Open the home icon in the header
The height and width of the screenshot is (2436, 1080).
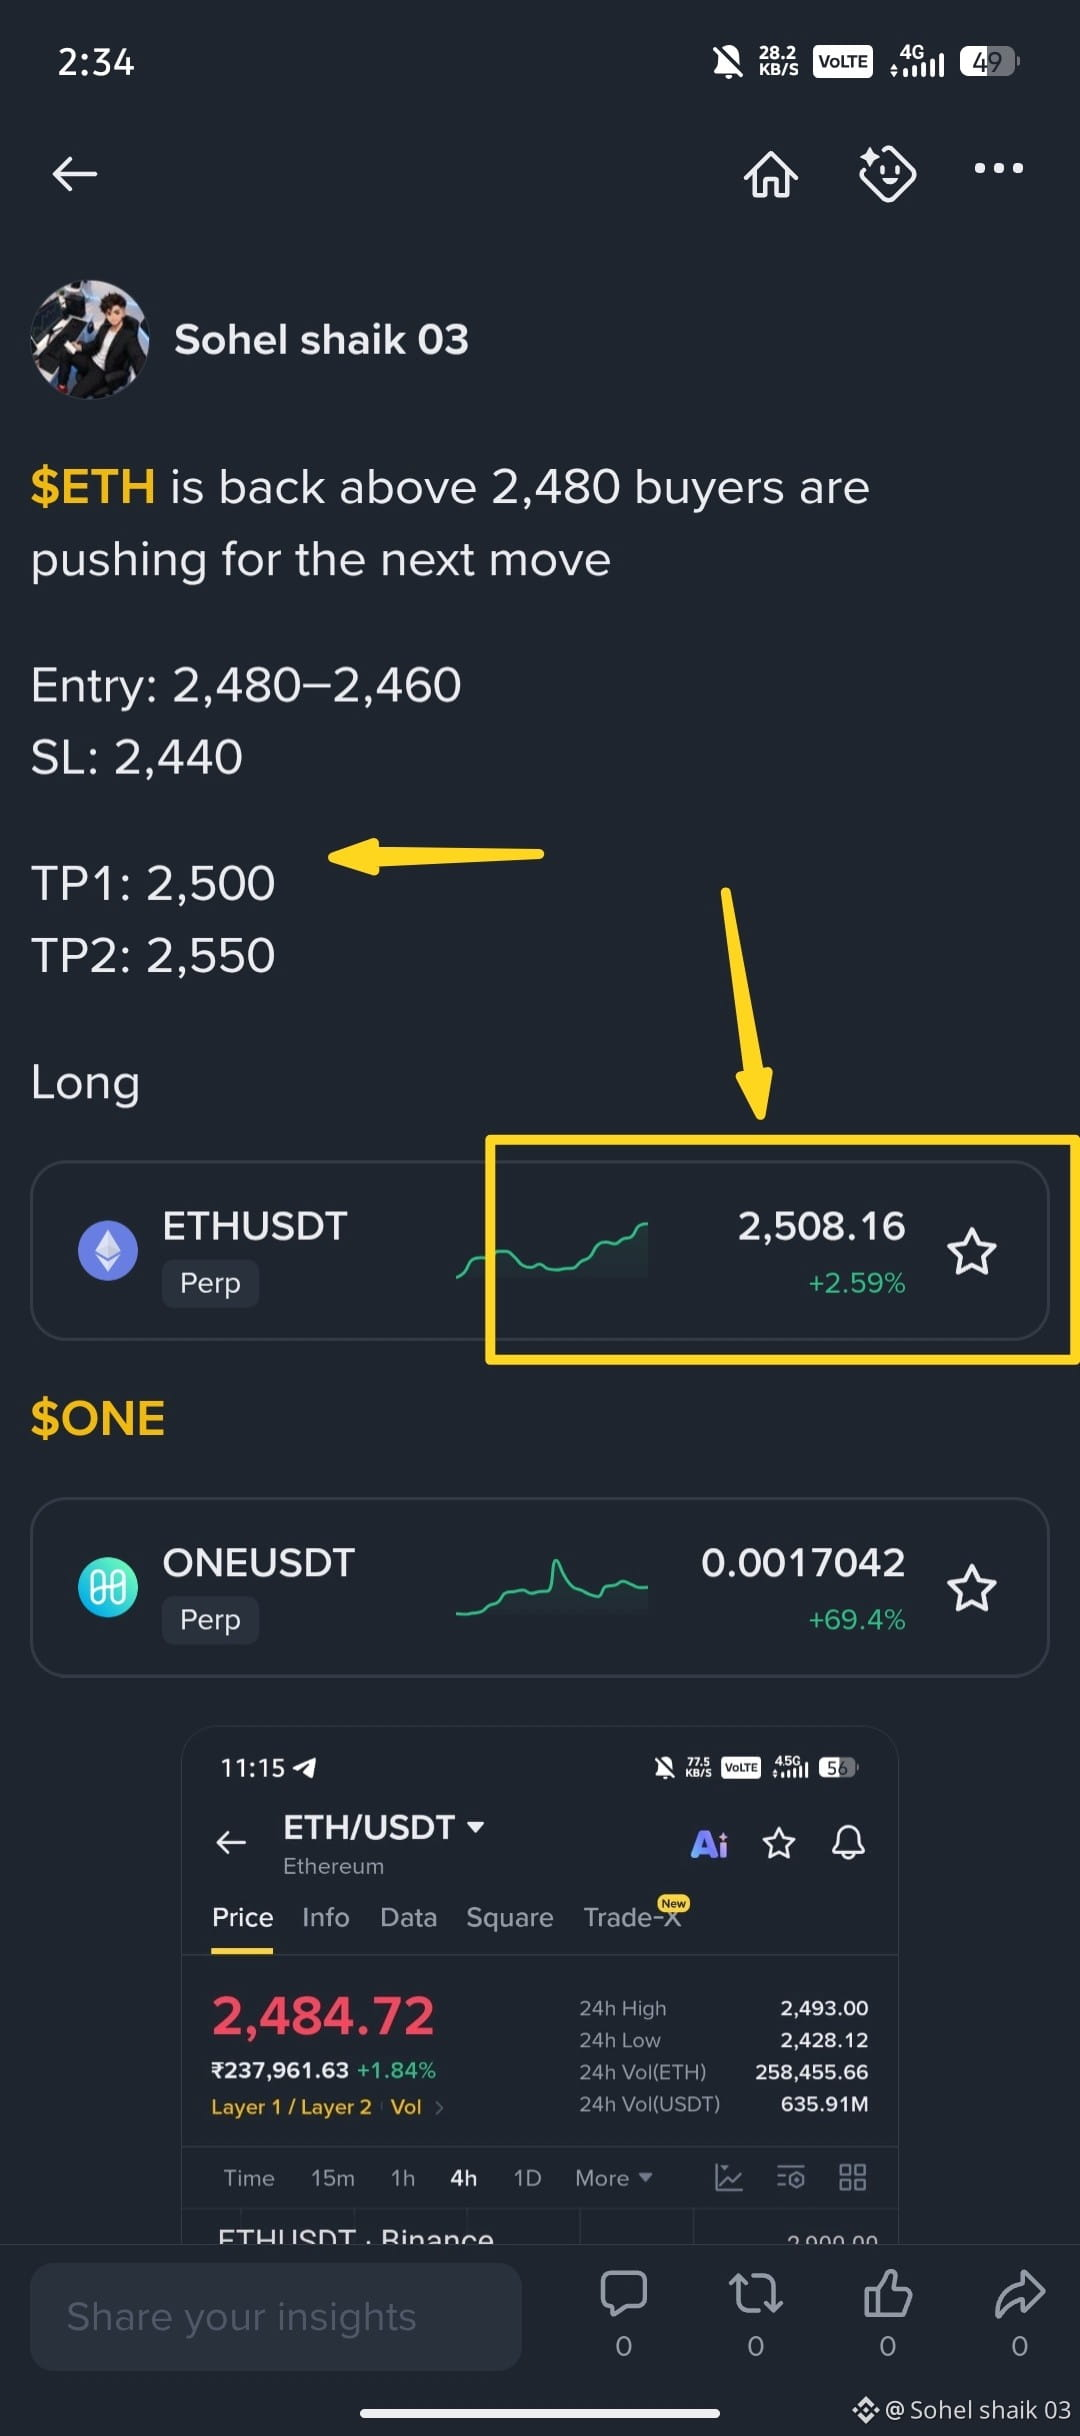[x=771, y=174]
